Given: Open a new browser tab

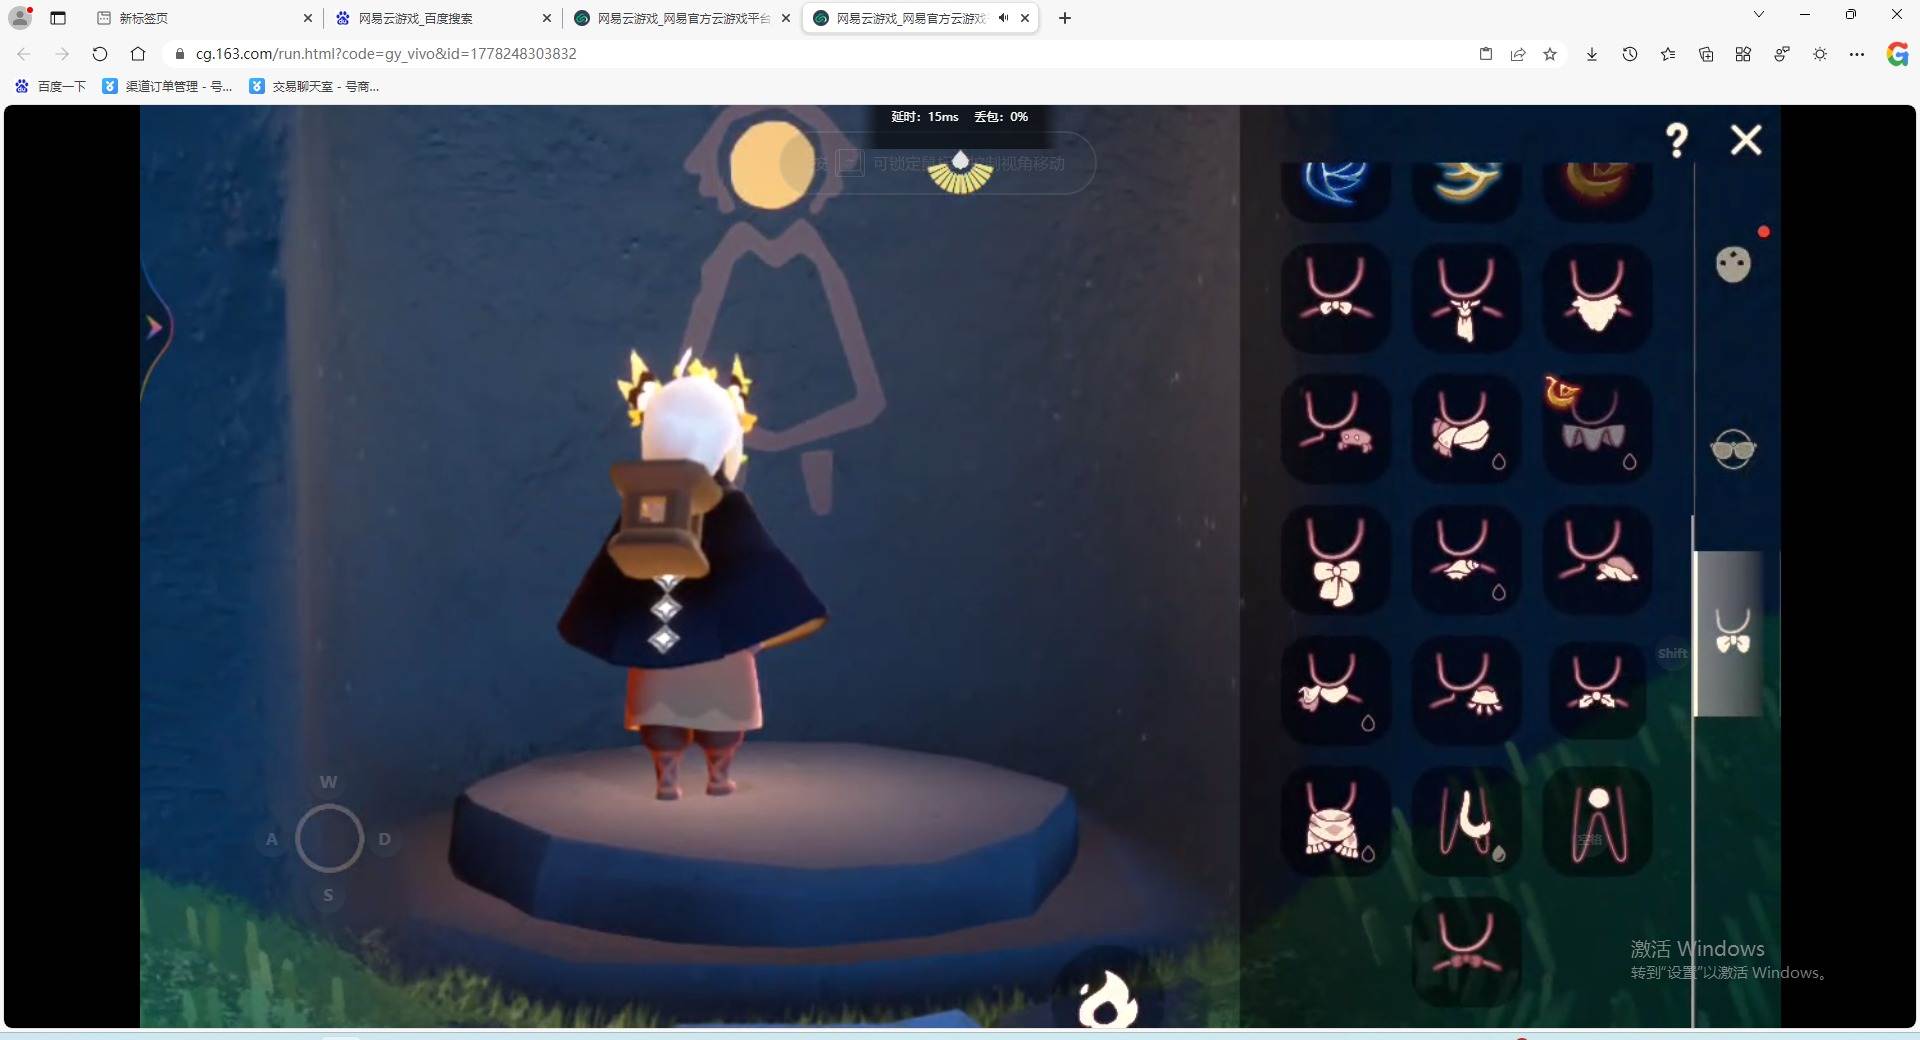Looking at the screenshot, I should tap(1065, 18).
